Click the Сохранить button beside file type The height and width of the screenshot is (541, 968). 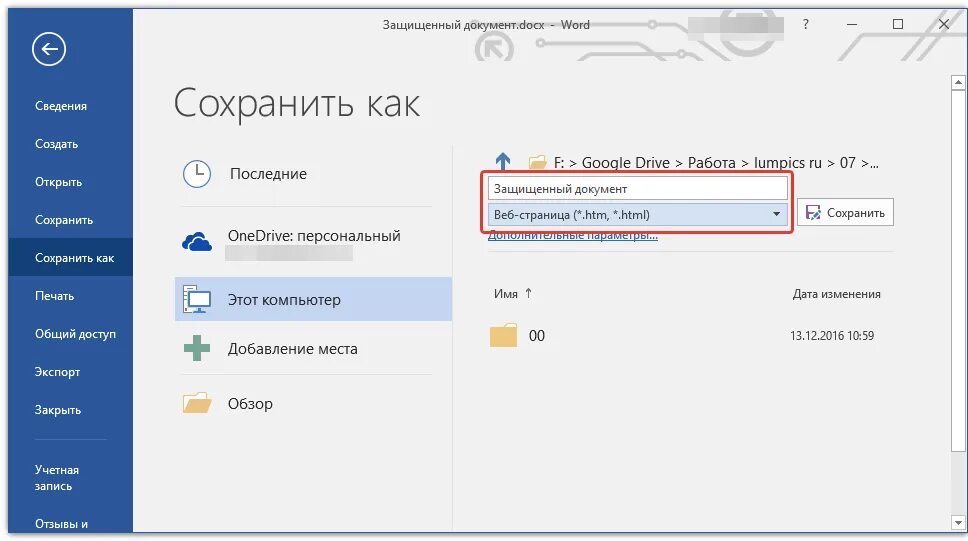845,212
